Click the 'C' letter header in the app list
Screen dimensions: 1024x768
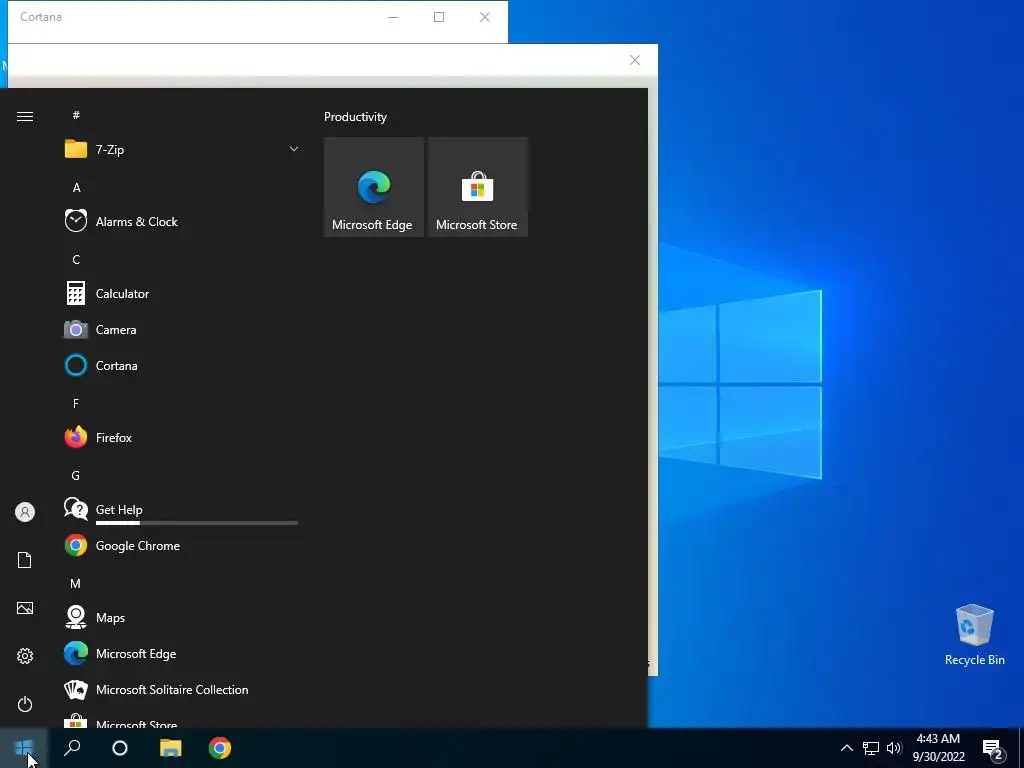click(76, 259)
